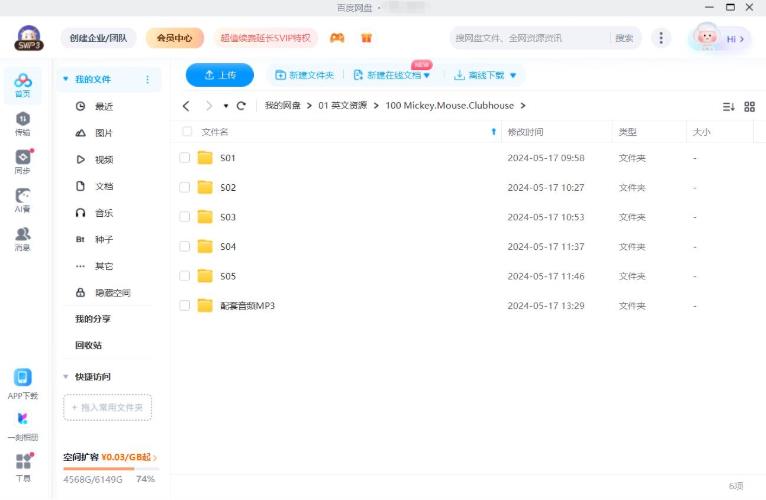Collapse the 快捷访问 section arrow

pyautogui.click(x=65, y=377)
